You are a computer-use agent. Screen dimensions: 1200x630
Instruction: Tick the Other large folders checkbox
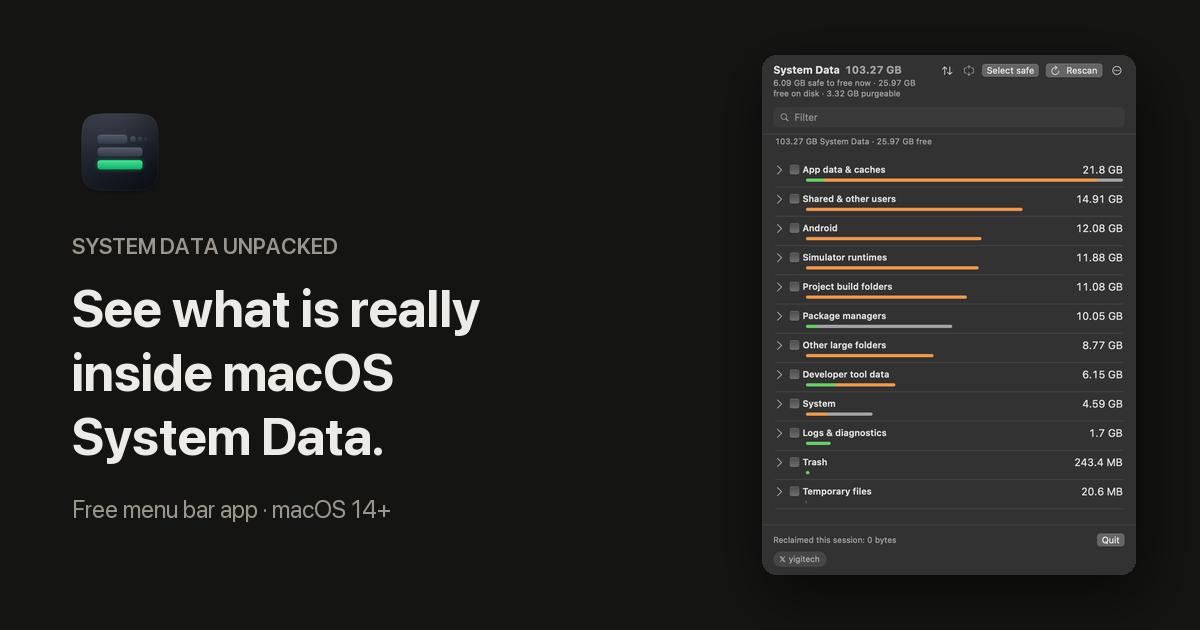(794, 345)
